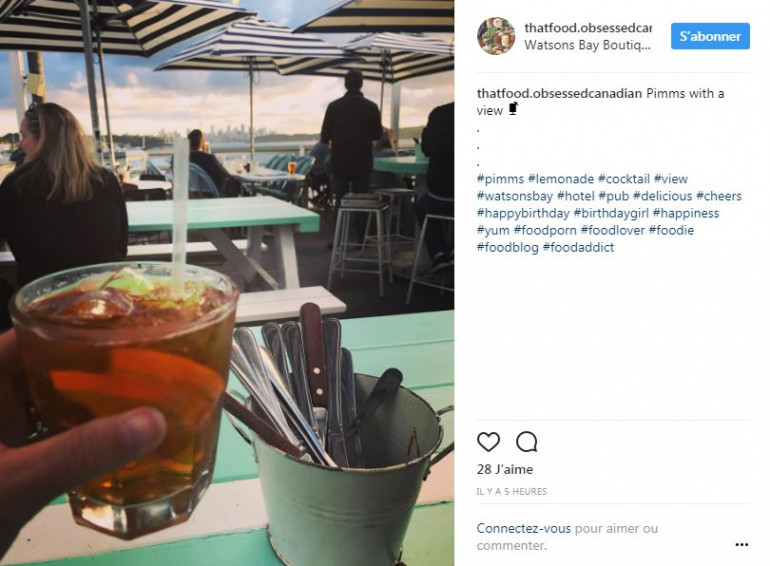Open the #watsonsbay hashtag
The height and width of the screenshot is (566, 770).
(x=515, y=196)
